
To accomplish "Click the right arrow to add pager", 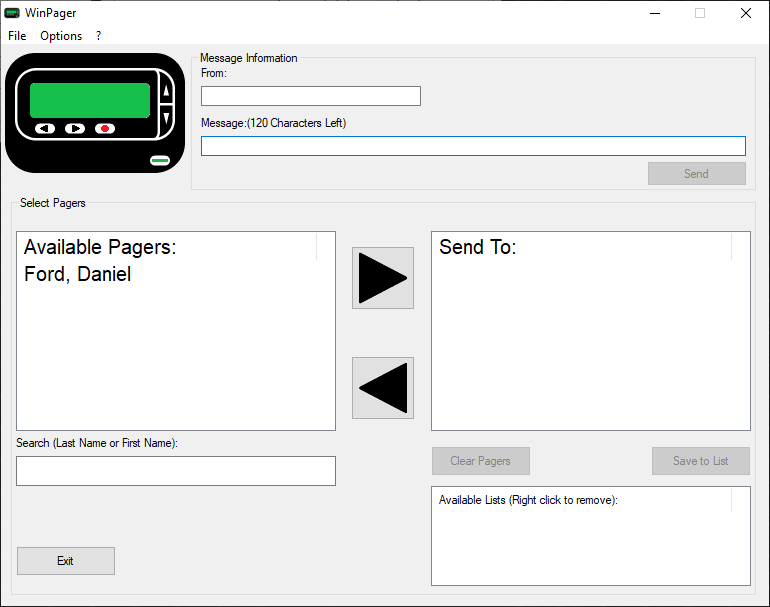I will click(382, 278).
